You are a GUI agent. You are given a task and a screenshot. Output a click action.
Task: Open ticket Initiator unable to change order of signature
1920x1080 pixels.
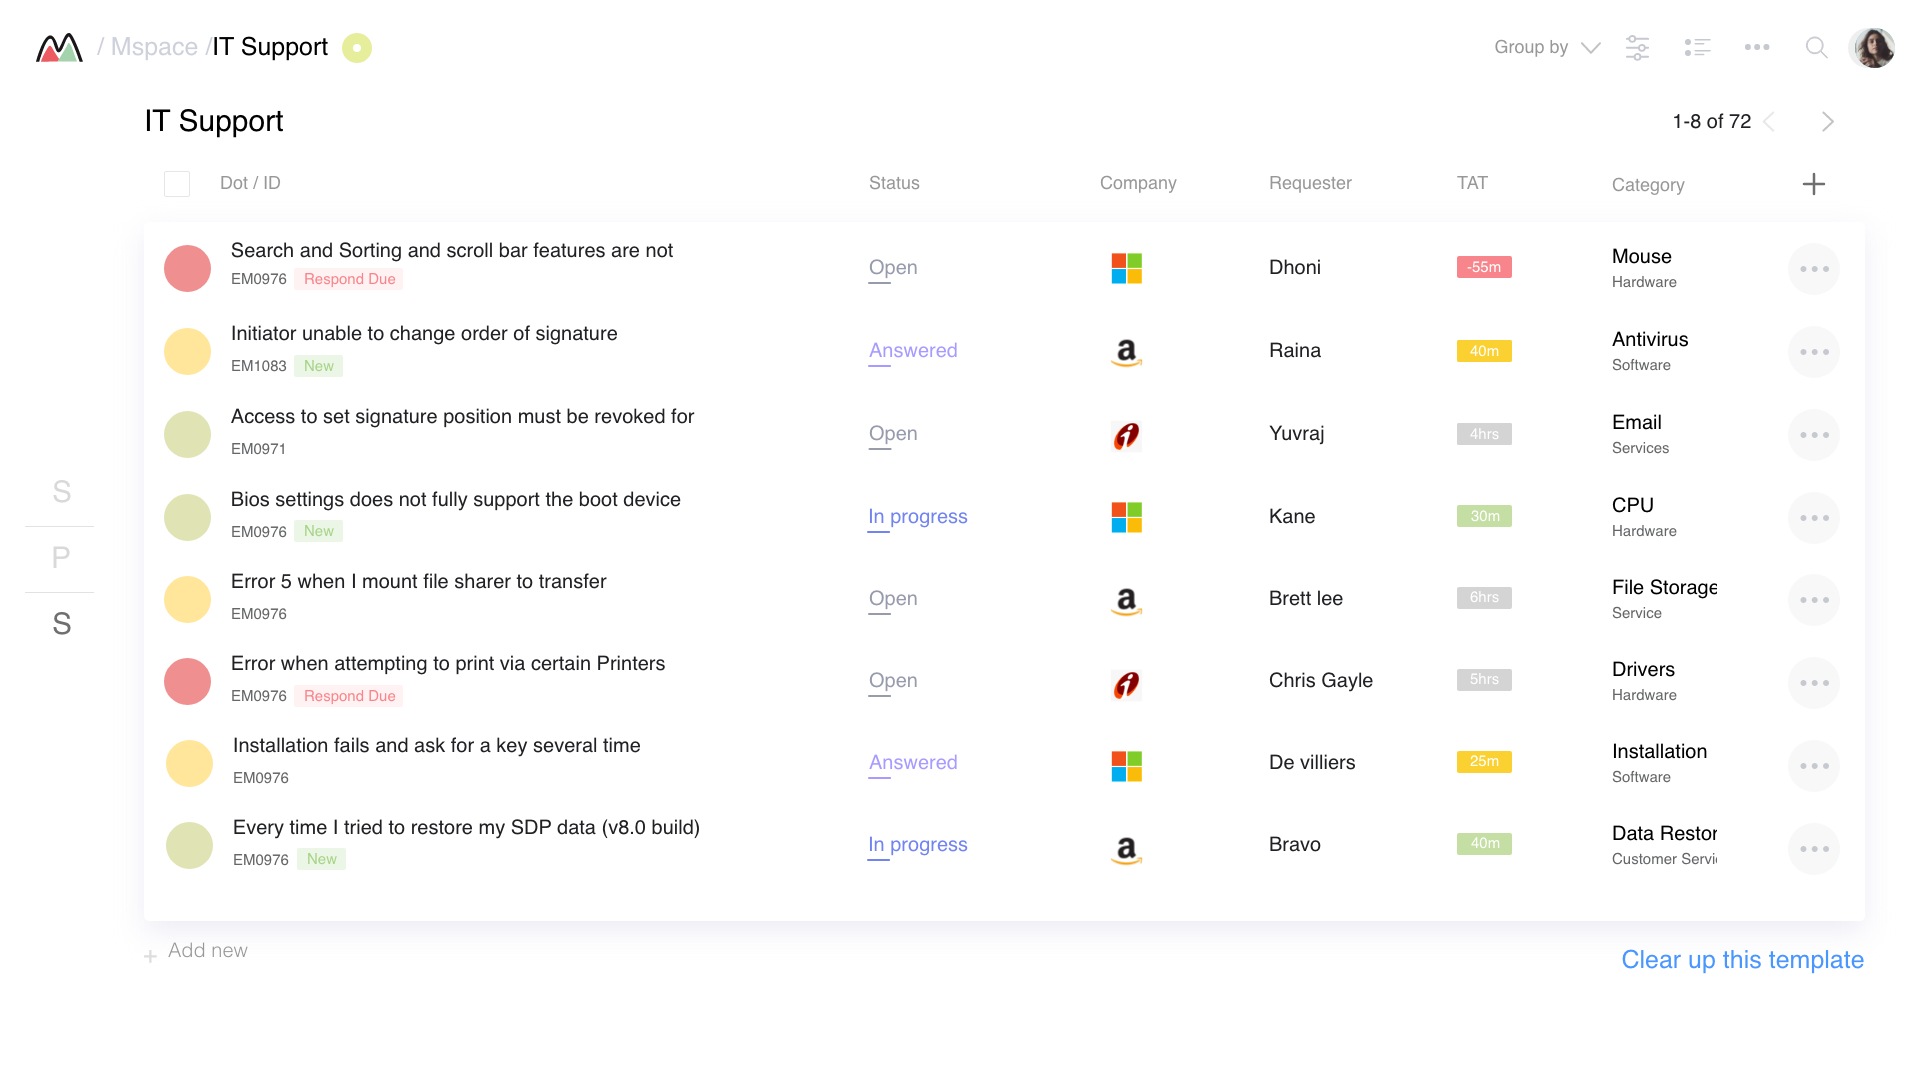(x=424, y=334)
